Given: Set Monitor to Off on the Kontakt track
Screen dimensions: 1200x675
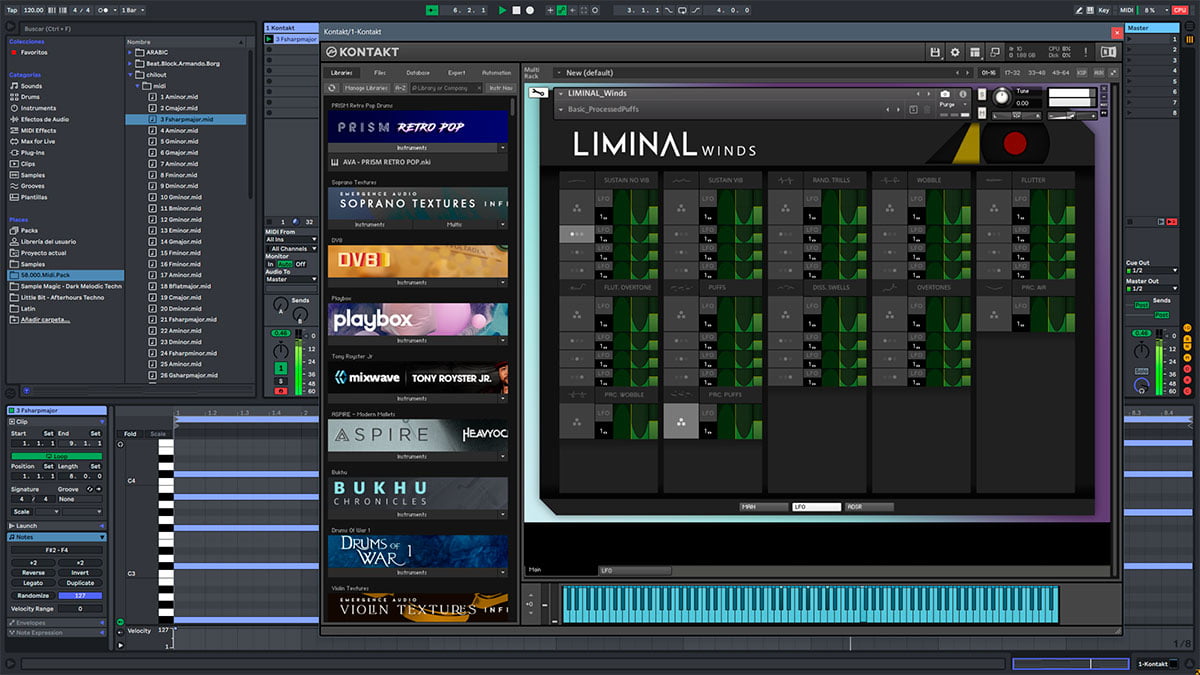Looking at the screenshot, I should [300, 264].
